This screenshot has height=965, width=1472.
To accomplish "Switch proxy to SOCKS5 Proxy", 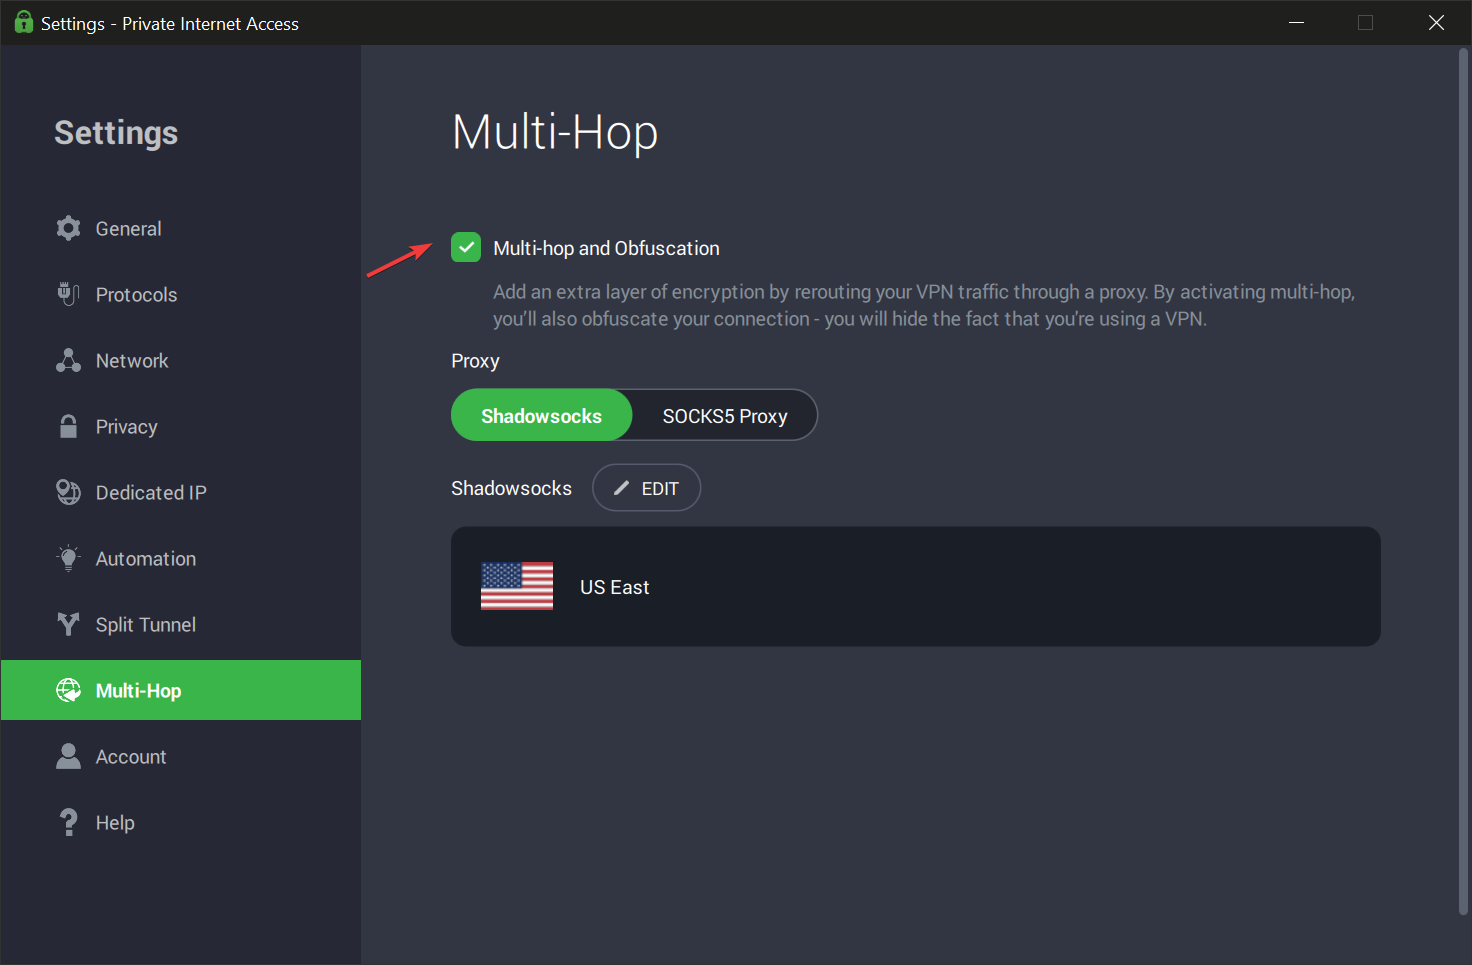I will coord(725,415).
